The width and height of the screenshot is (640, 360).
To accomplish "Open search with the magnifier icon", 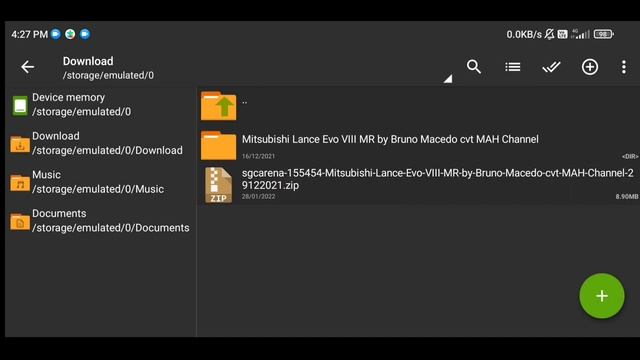I will pyautogui.click(x=473, y=67).
